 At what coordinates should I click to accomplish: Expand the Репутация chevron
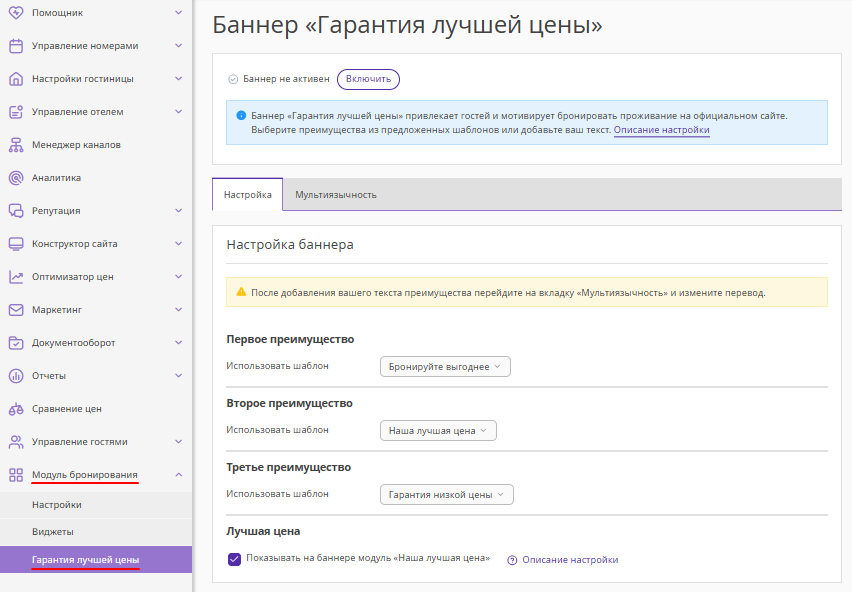(x=178, y=211)
